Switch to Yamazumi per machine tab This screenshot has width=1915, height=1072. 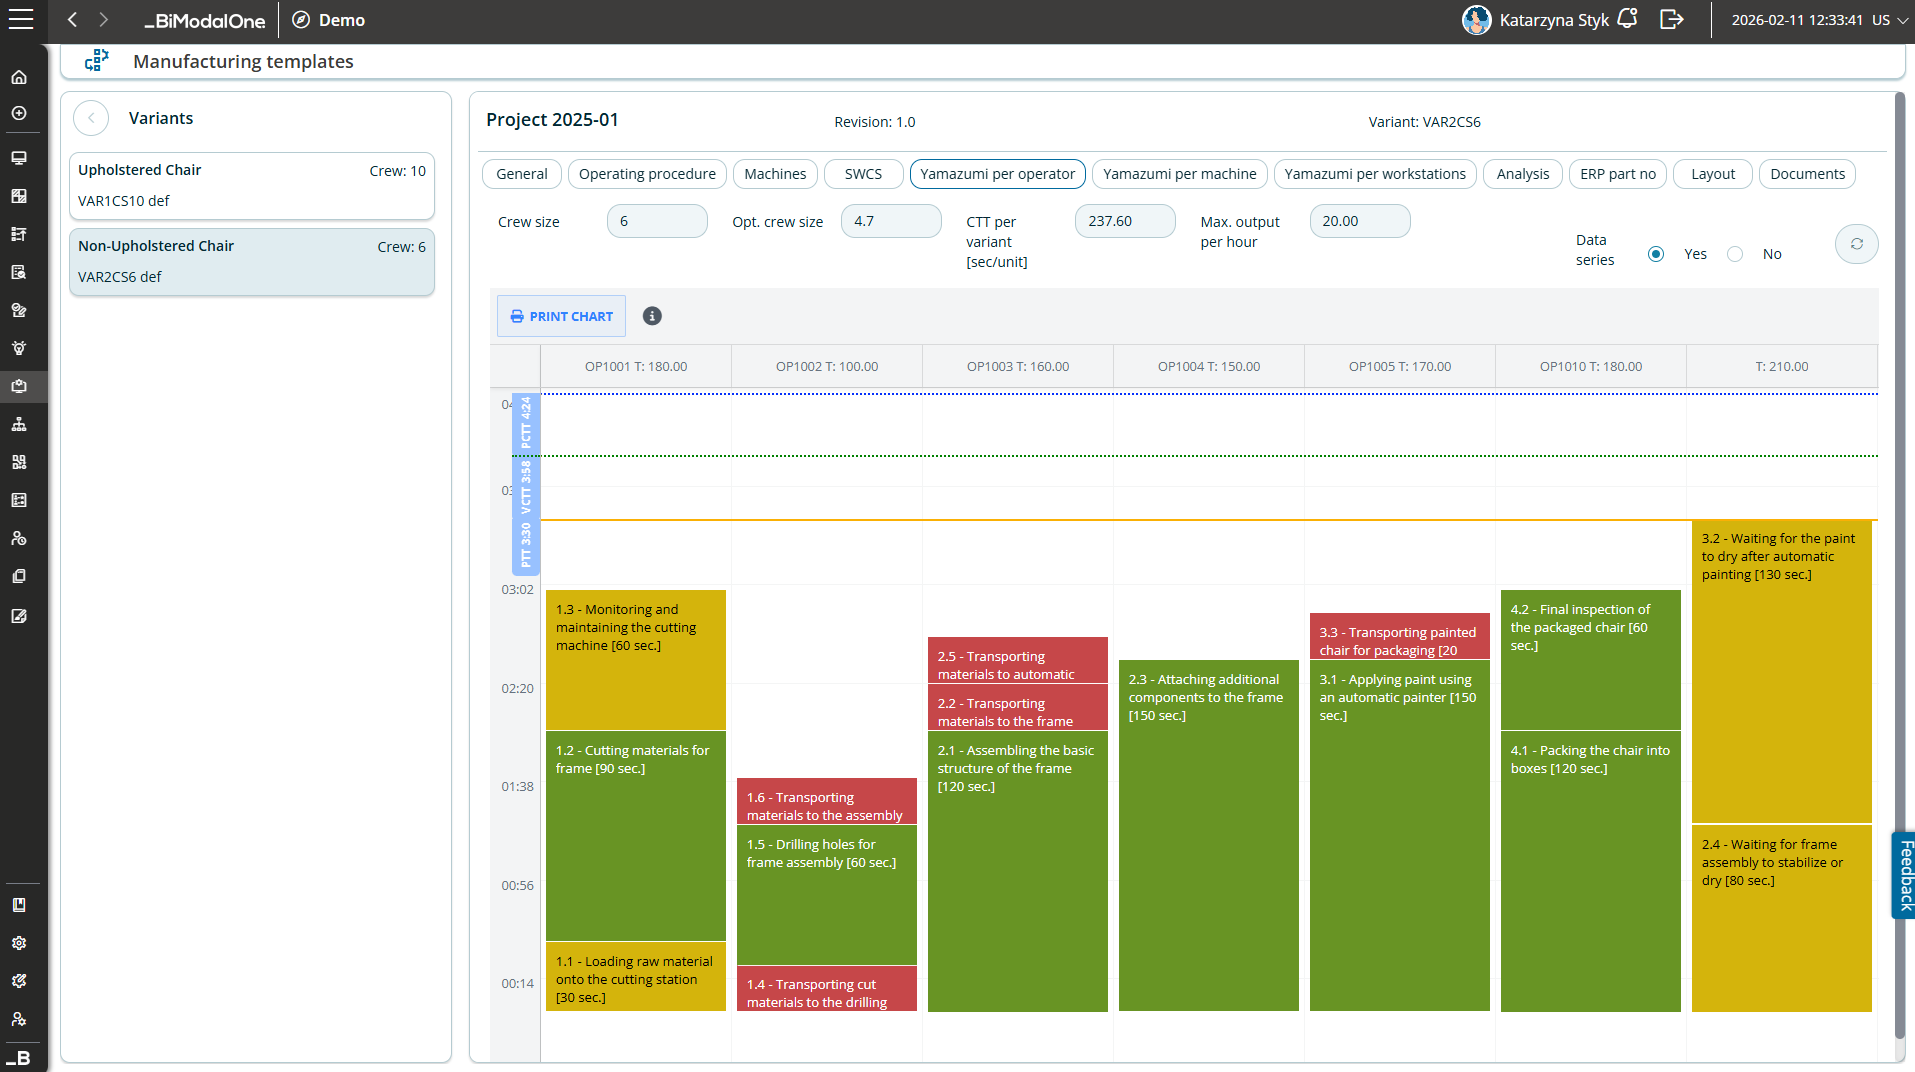[1179, 174]
